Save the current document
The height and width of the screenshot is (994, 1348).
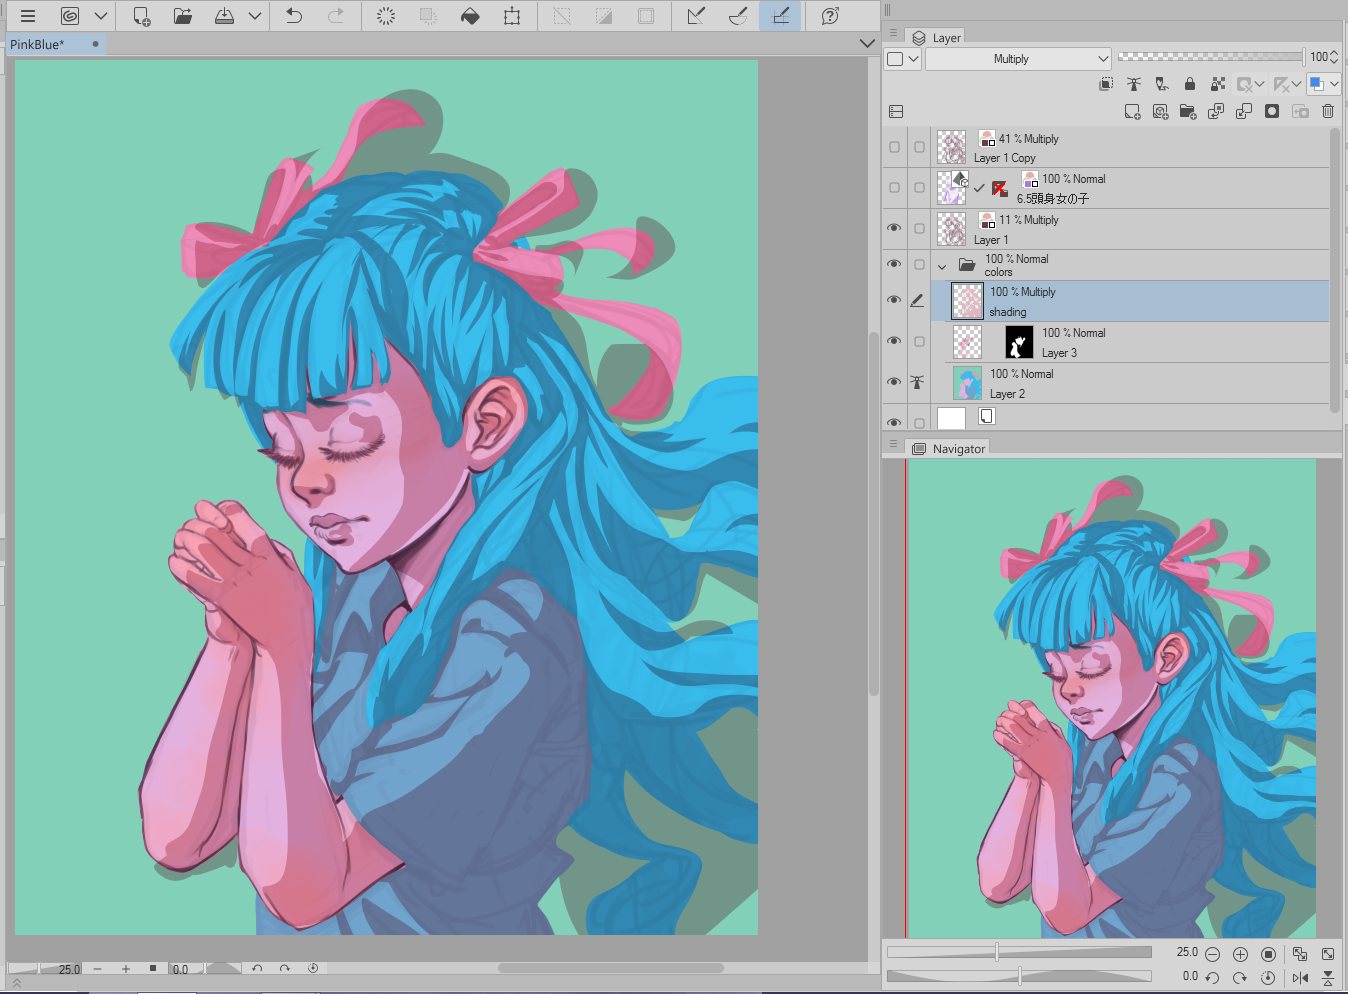(225, 16)
